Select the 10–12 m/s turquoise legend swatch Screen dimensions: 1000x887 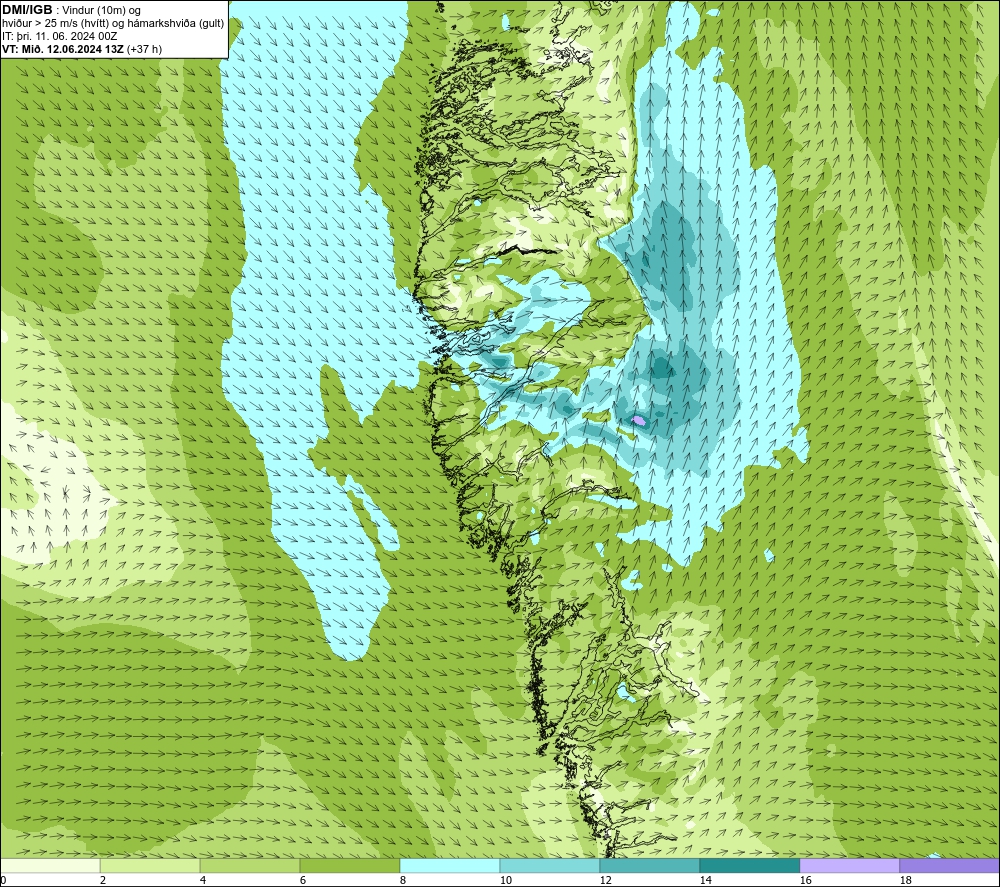(x=550, y=865)
